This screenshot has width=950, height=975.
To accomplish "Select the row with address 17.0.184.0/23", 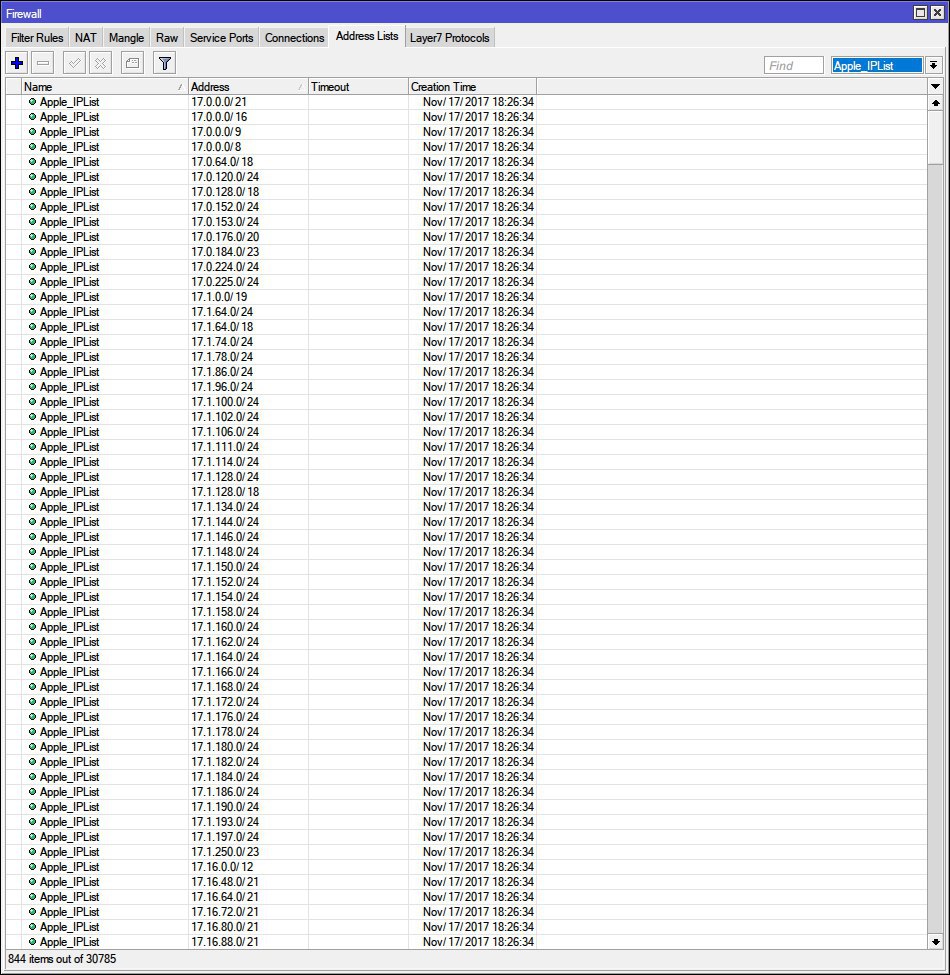I will pyautogui.click(x=466, y=251).
